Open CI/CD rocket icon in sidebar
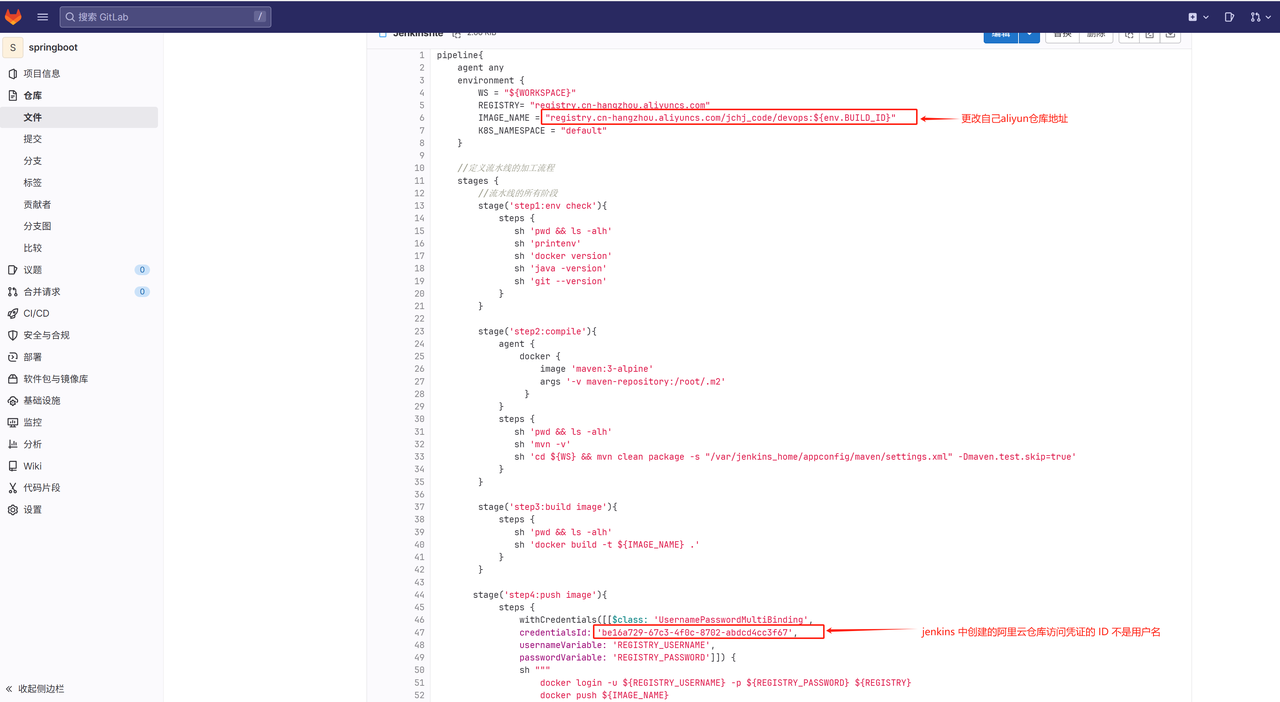 click(x=13, y=313)
